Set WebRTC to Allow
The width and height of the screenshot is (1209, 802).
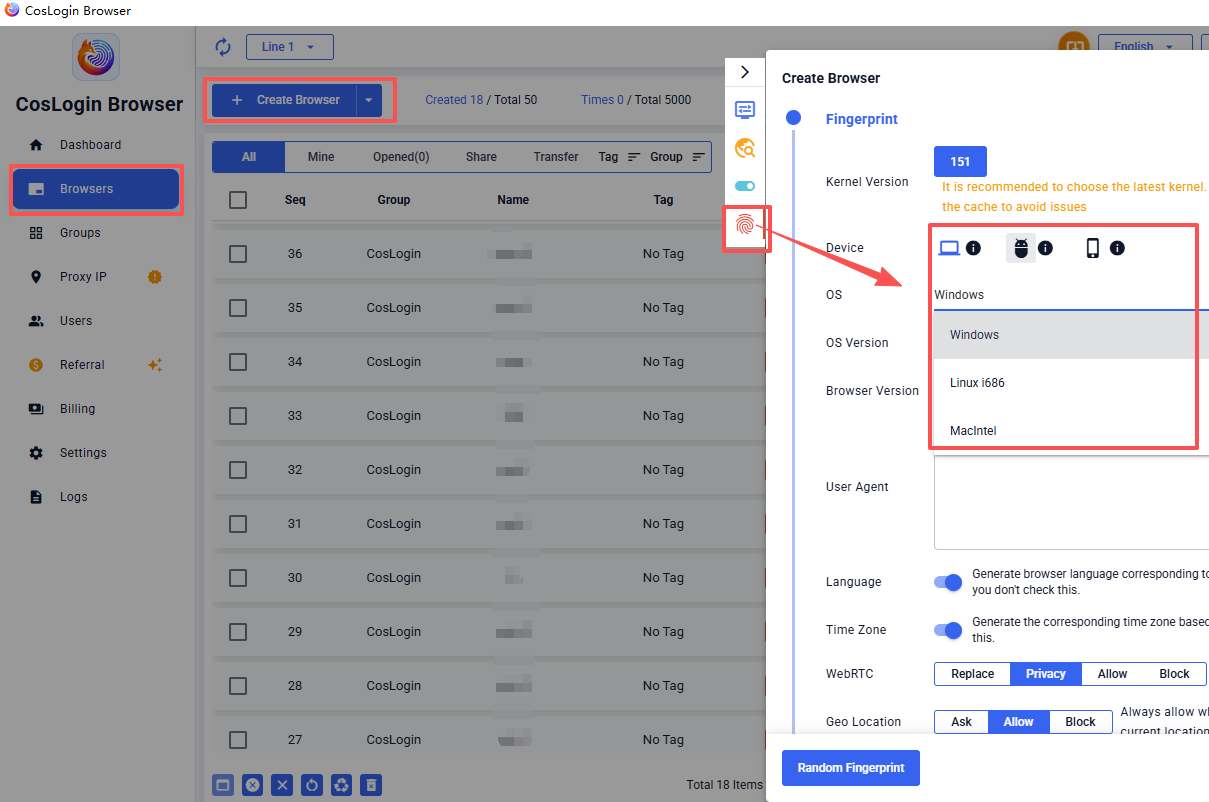pyautogui.click(x=1112, y=674)
